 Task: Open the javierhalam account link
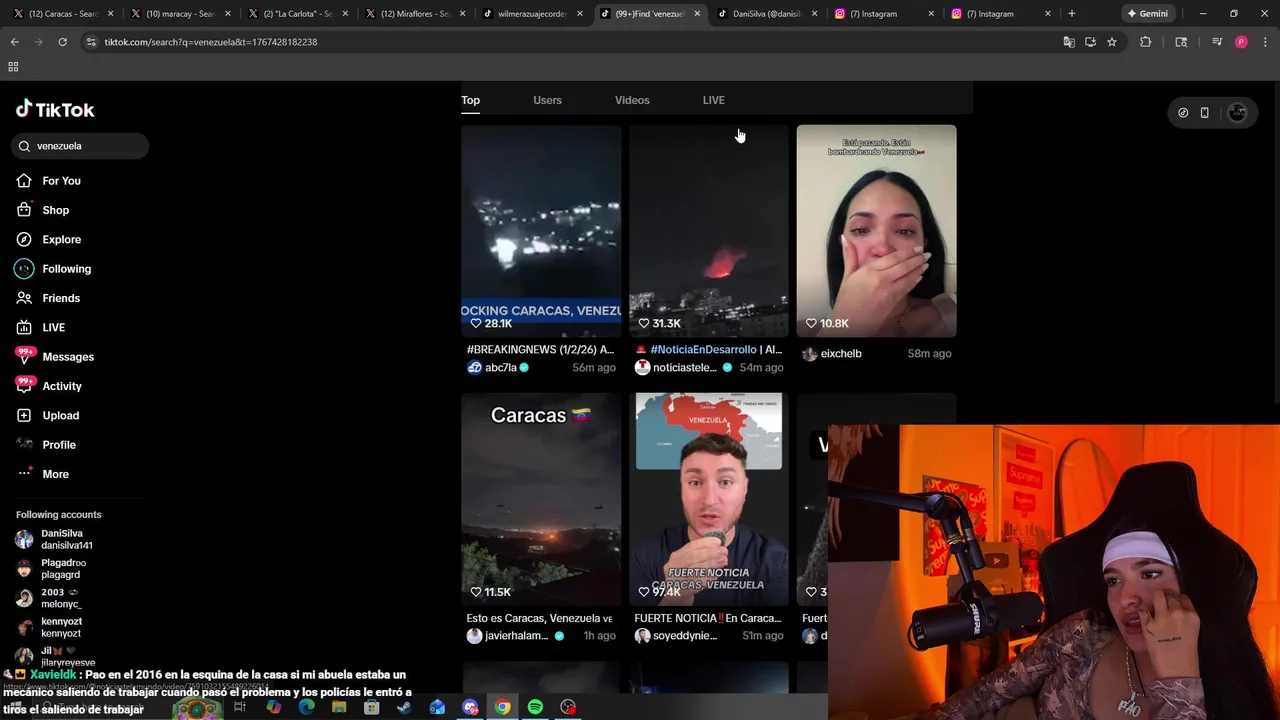(x=515, y=636)
